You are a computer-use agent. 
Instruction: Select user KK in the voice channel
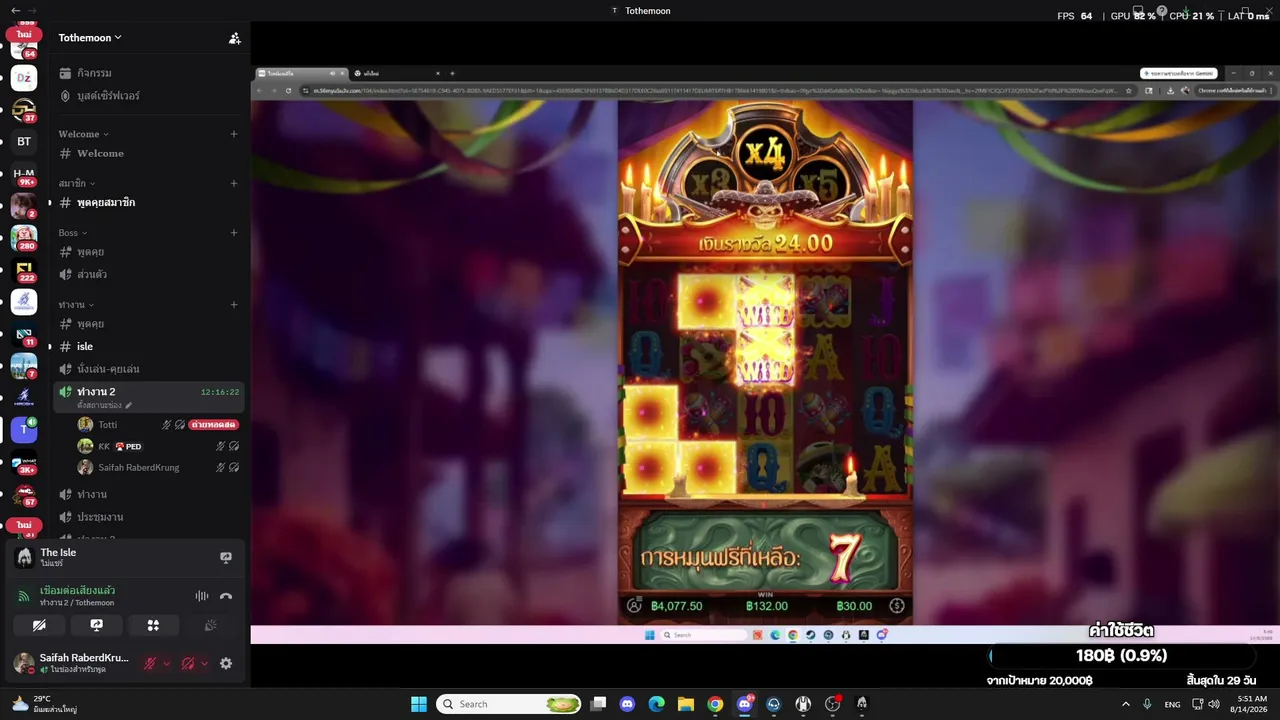tap(103, 446)
